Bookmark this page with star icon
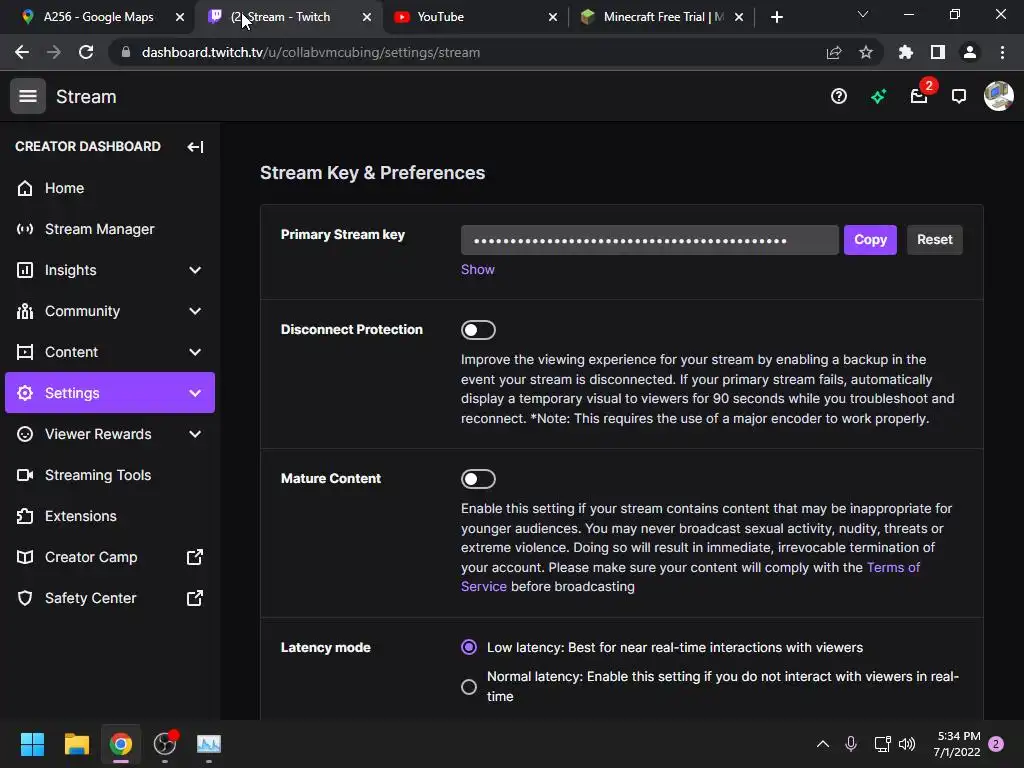The width and height of the screenshot is (1024, 768). (866, 52)
